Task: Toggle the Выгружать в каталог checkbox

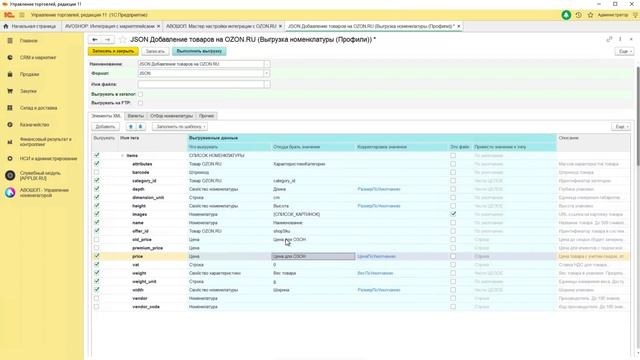Action: [x=140, y=94]
